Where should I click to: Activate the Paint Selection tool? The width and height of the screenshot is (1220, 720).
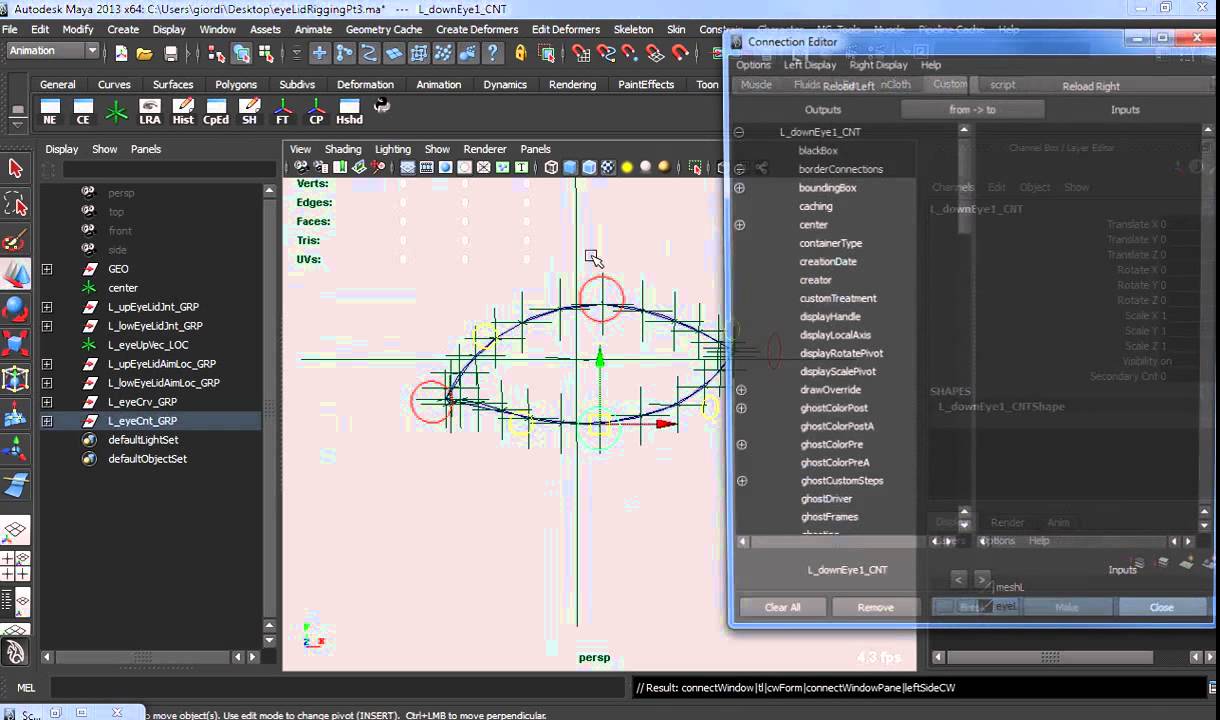[15, 240]
